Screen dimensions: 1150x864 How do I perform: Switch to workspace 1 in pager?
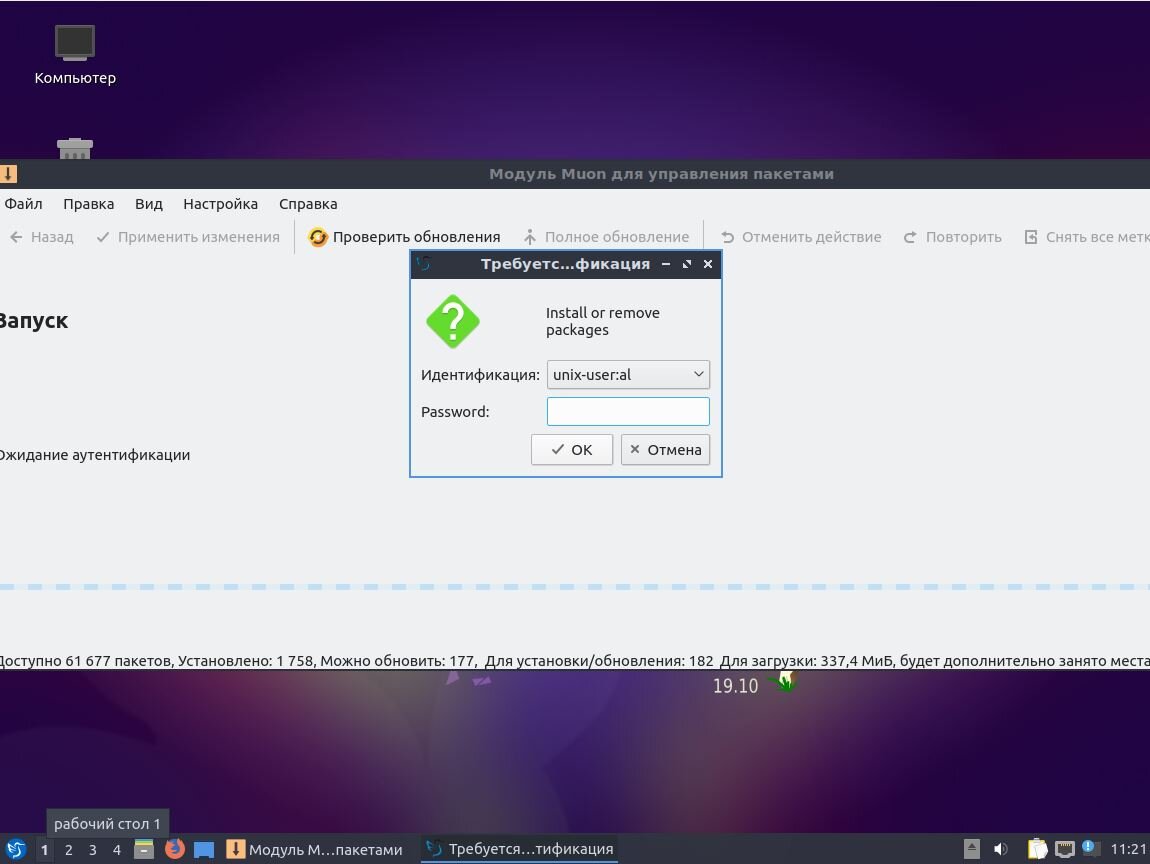click(45, 849)
